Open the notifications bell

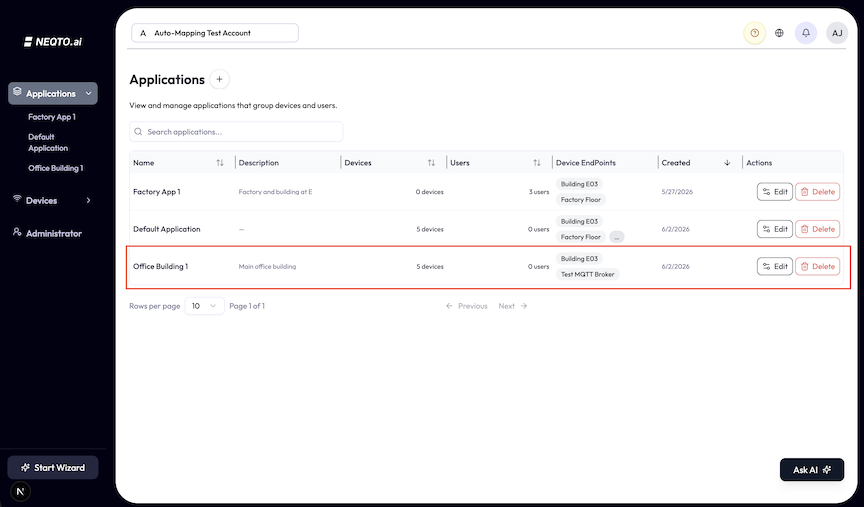806,33
